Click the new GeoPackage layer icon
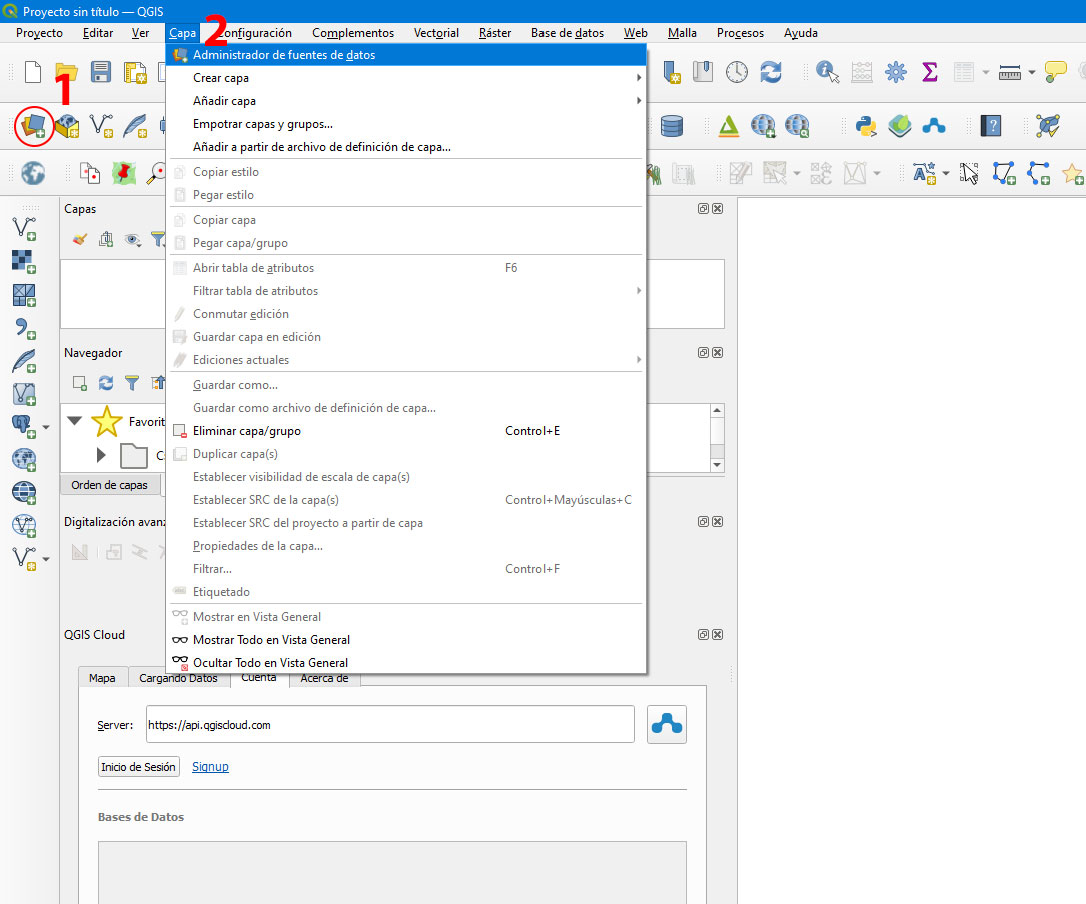 click(x=66, y=126)
